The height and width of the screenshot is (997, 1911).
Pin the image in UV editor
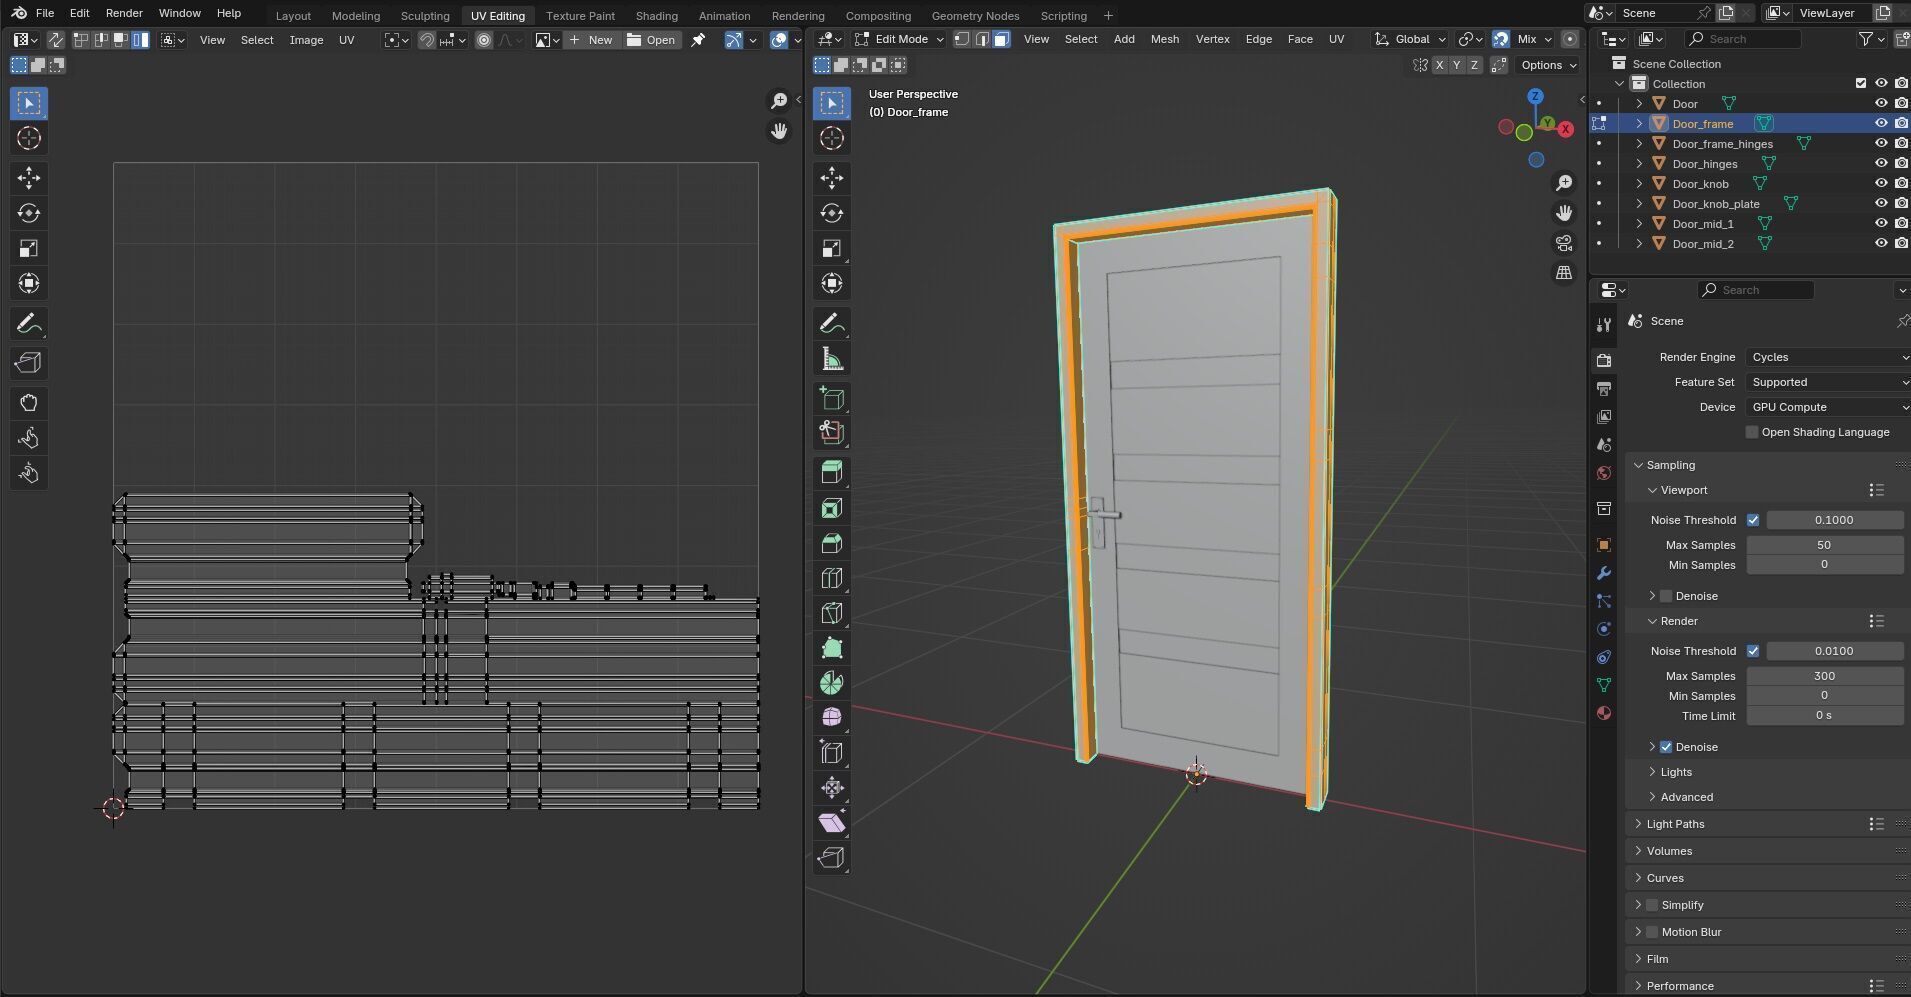point(698,40)
